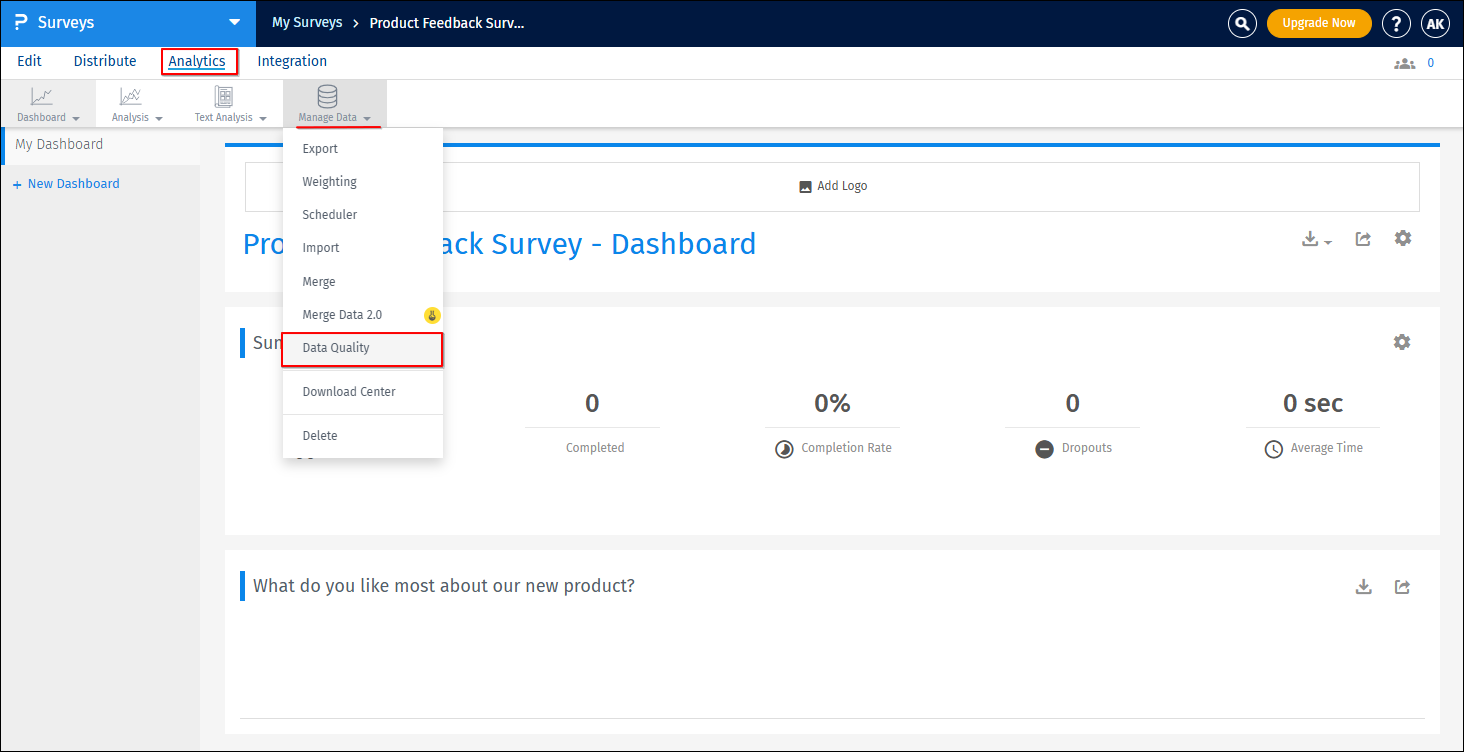
Task: Expand the Dashboard dropdown arrow
Action: [76, 118]
